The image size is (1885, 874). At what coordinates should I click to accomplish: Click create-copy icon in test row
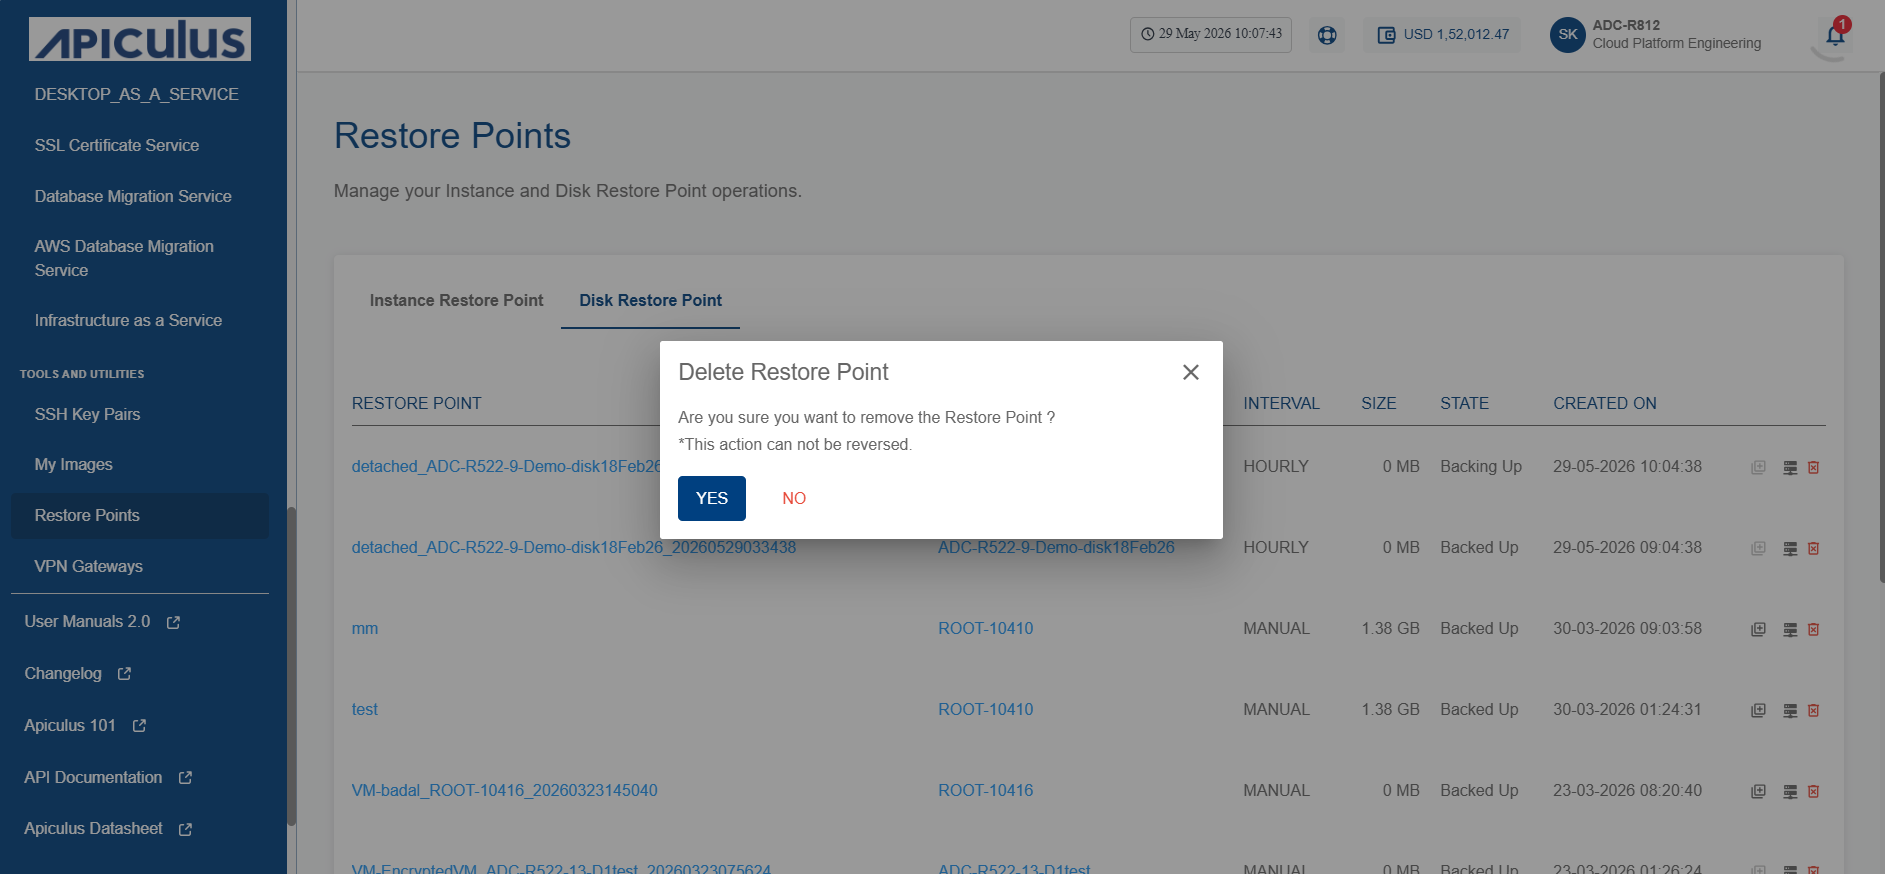tap(1758, 710)
